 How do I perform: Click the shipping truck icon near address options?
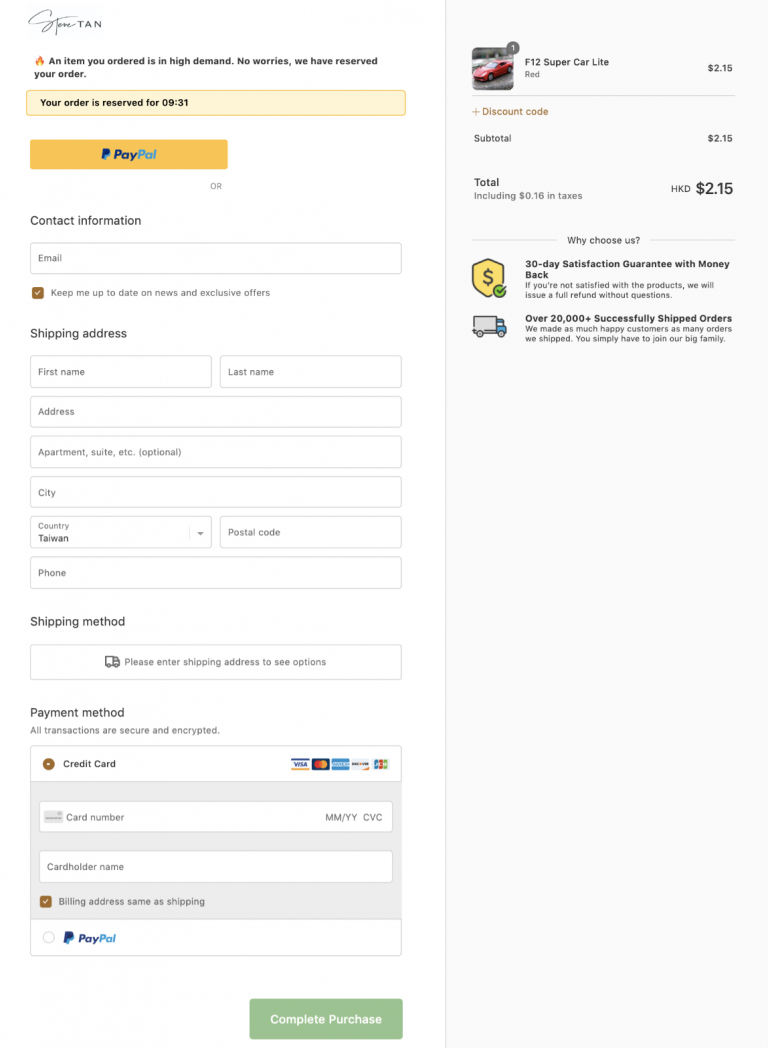pos(115,662)
